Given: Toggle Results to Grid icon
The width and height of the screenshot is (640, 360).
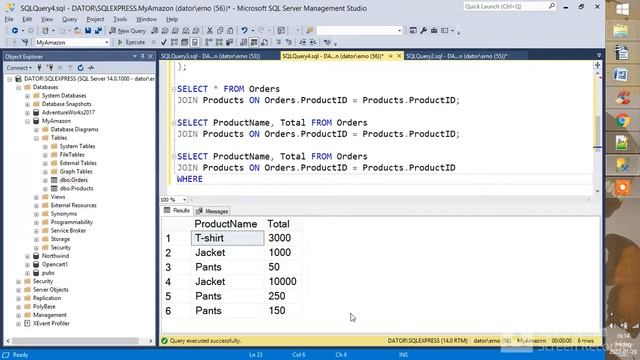Looking at the screenshot, I should point(254,42).
